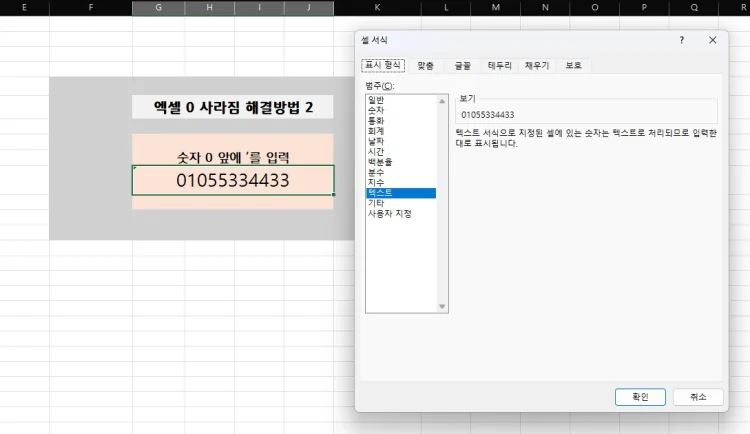Switch to the 보호 tab
Image resolution: width=750 pixels, height=434 pixels.
tap(573, 66)
